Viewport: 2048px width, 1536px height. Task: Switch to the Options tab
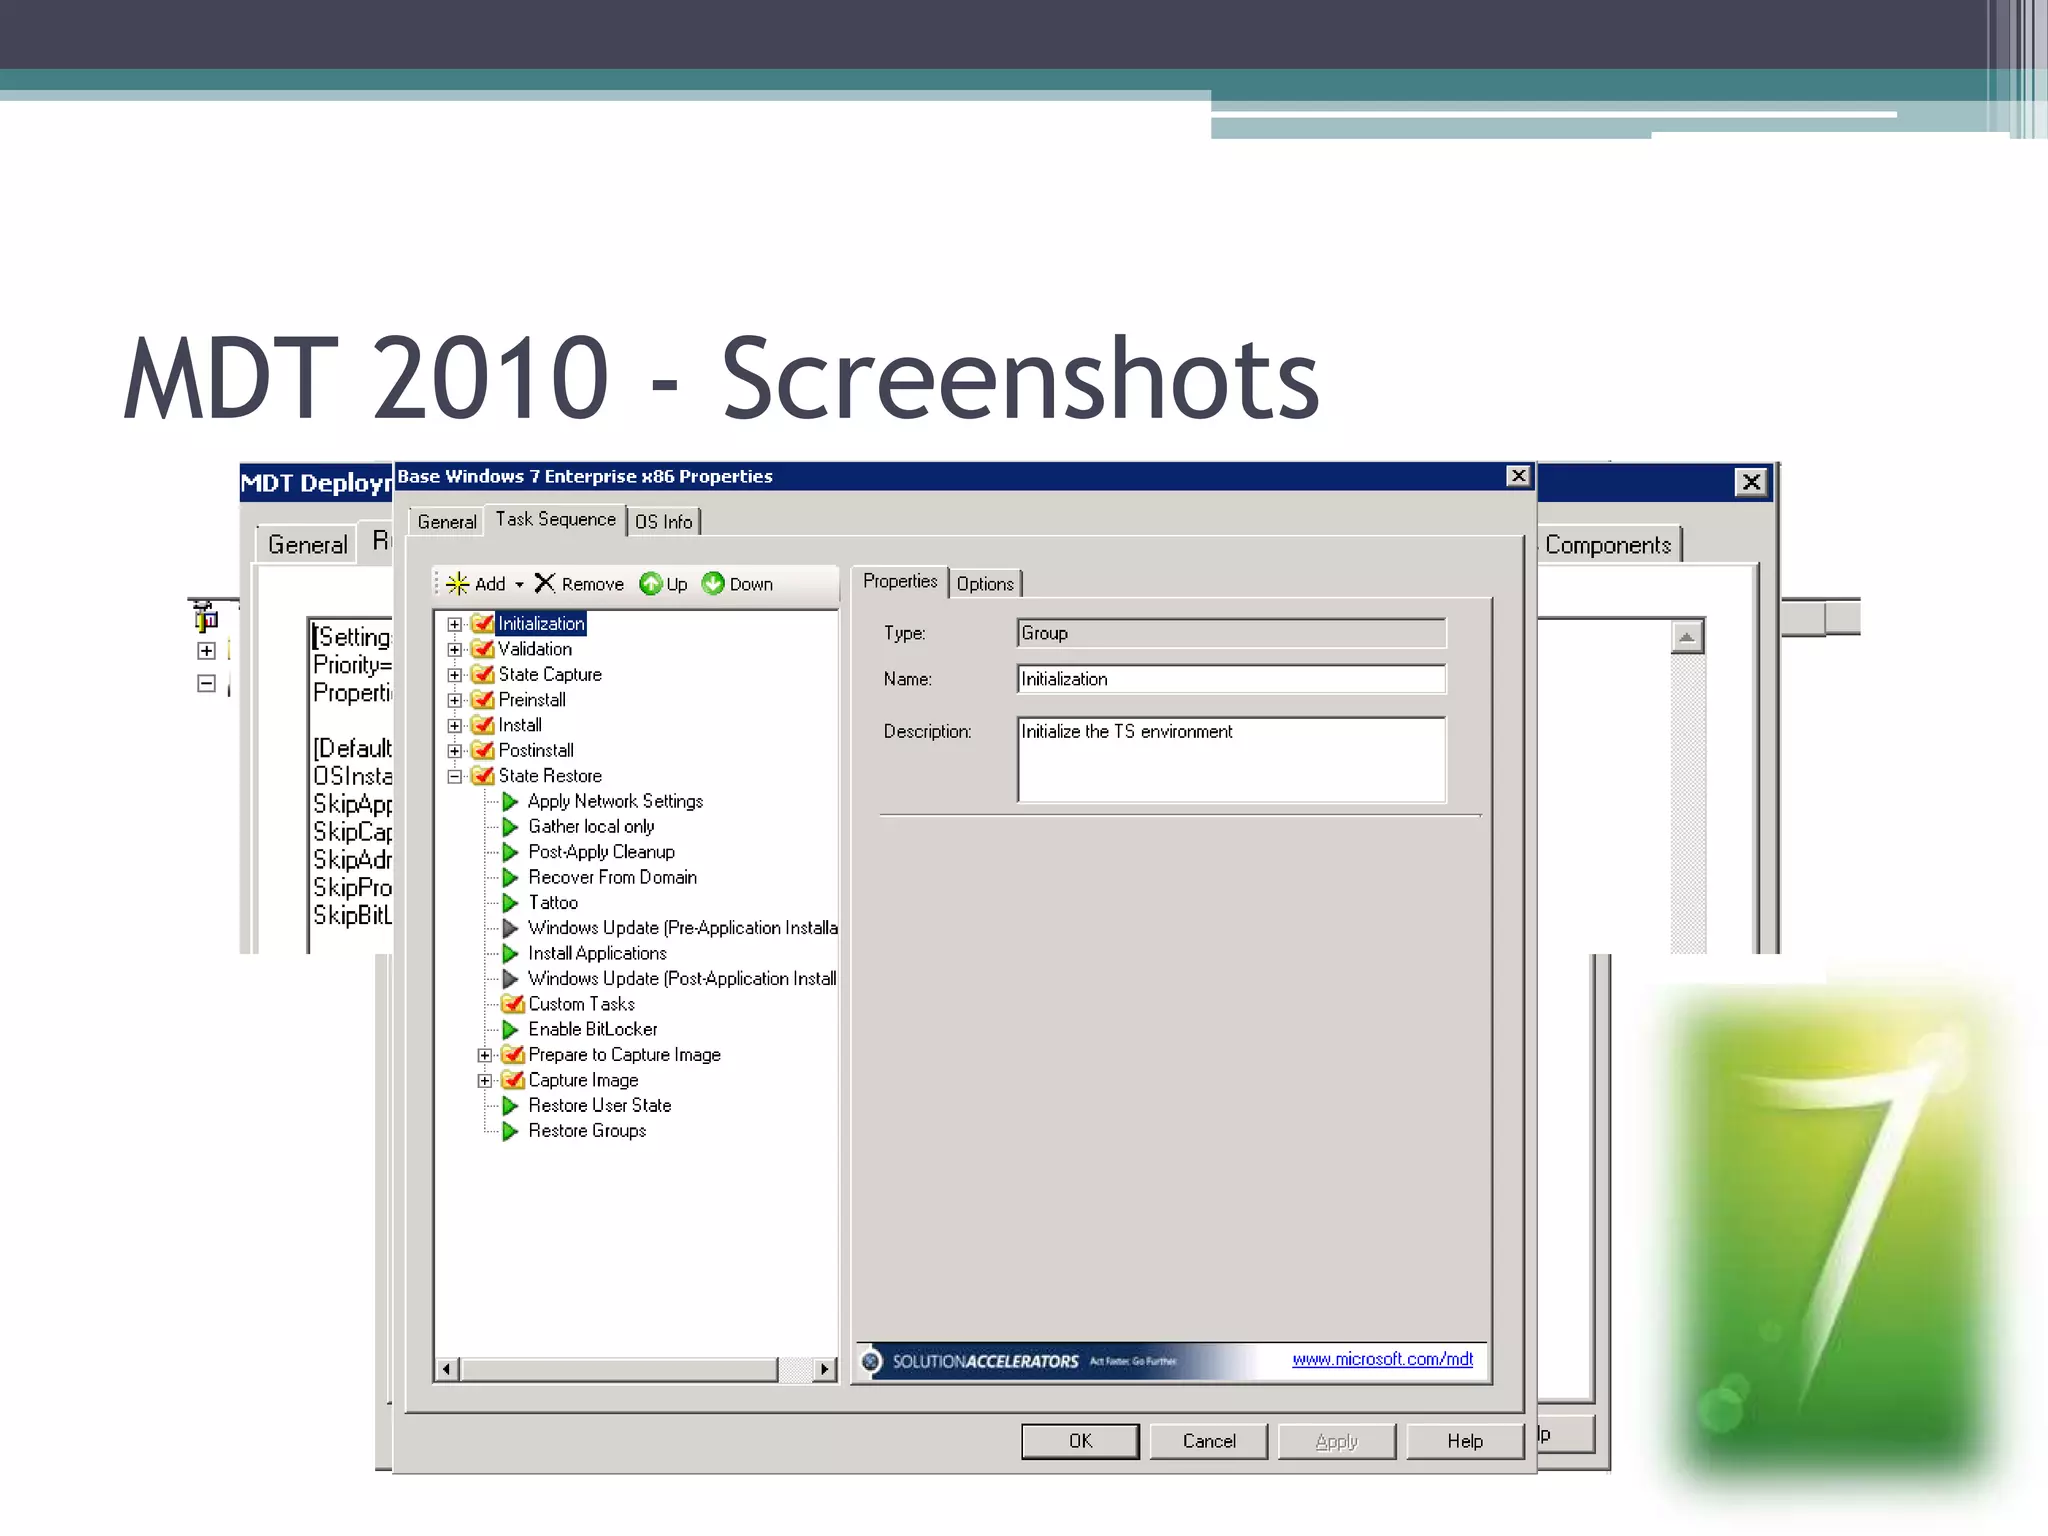[x=985, y=584]
